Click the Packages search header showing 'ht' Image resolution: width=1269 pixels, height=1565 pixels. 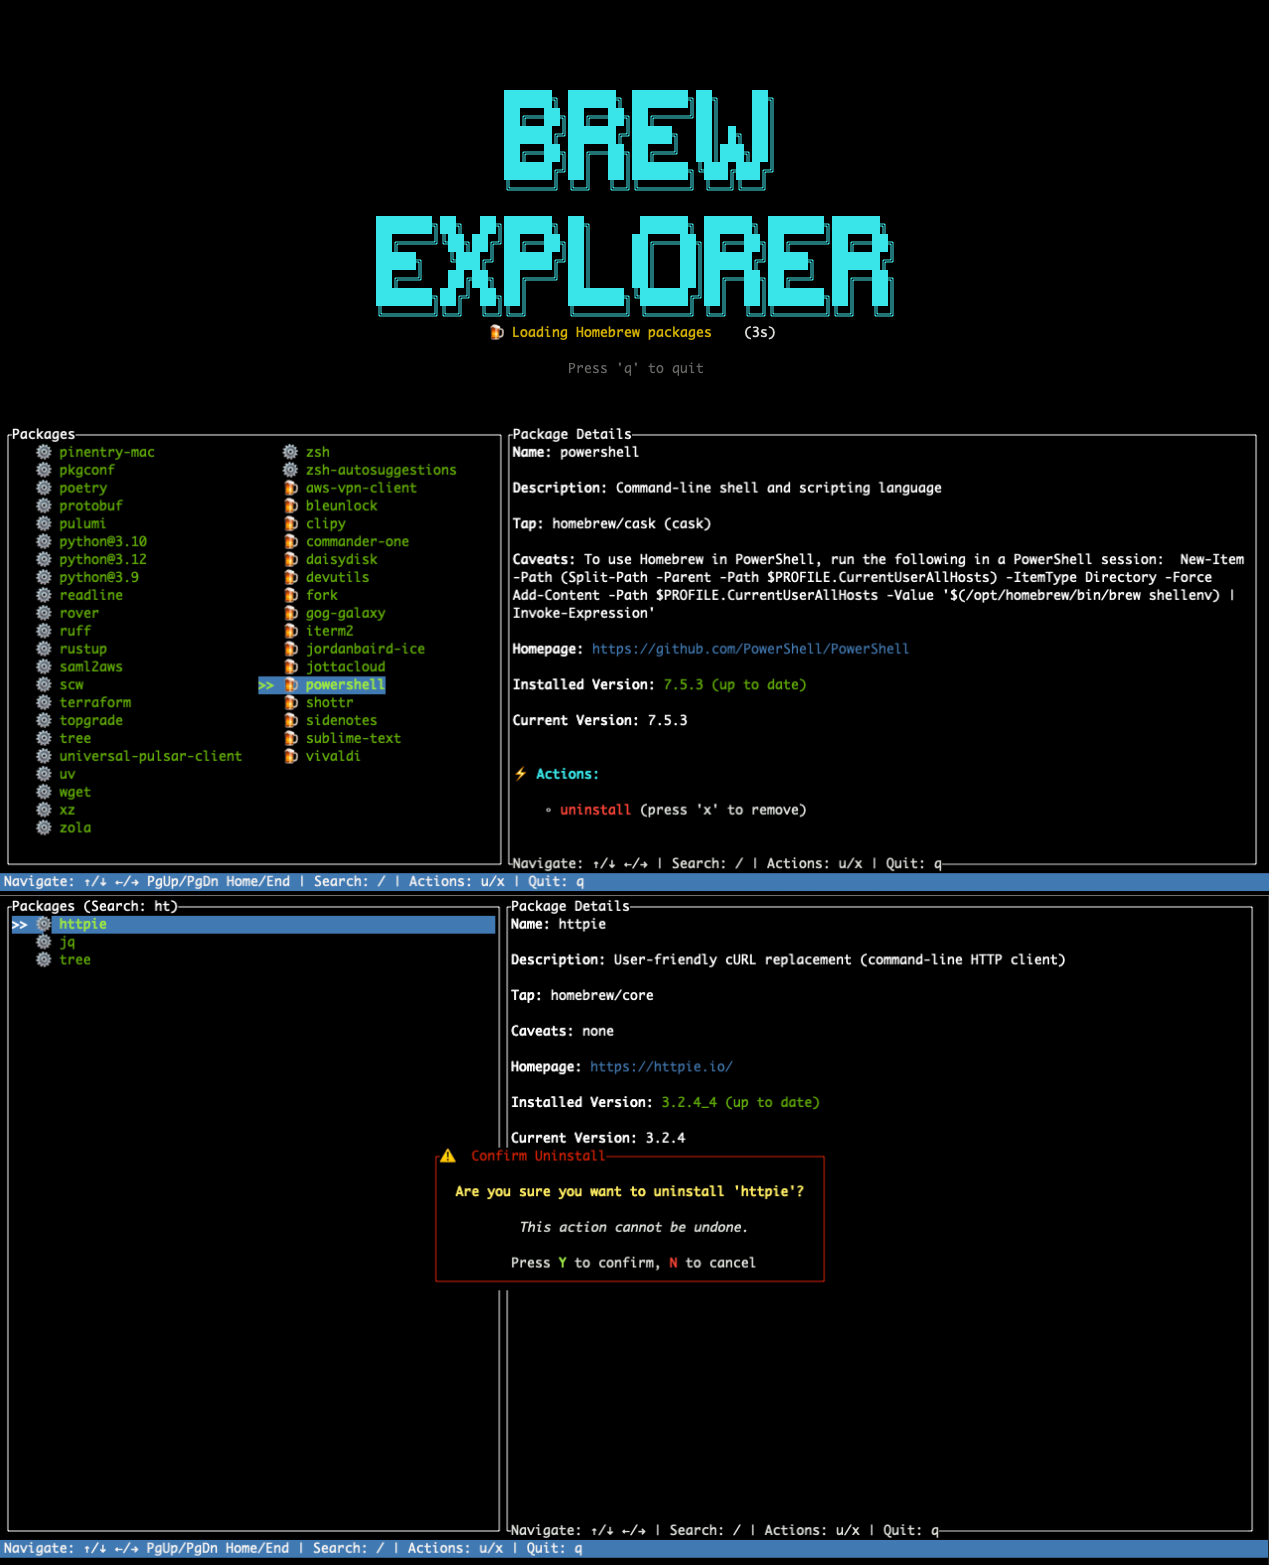94,906
